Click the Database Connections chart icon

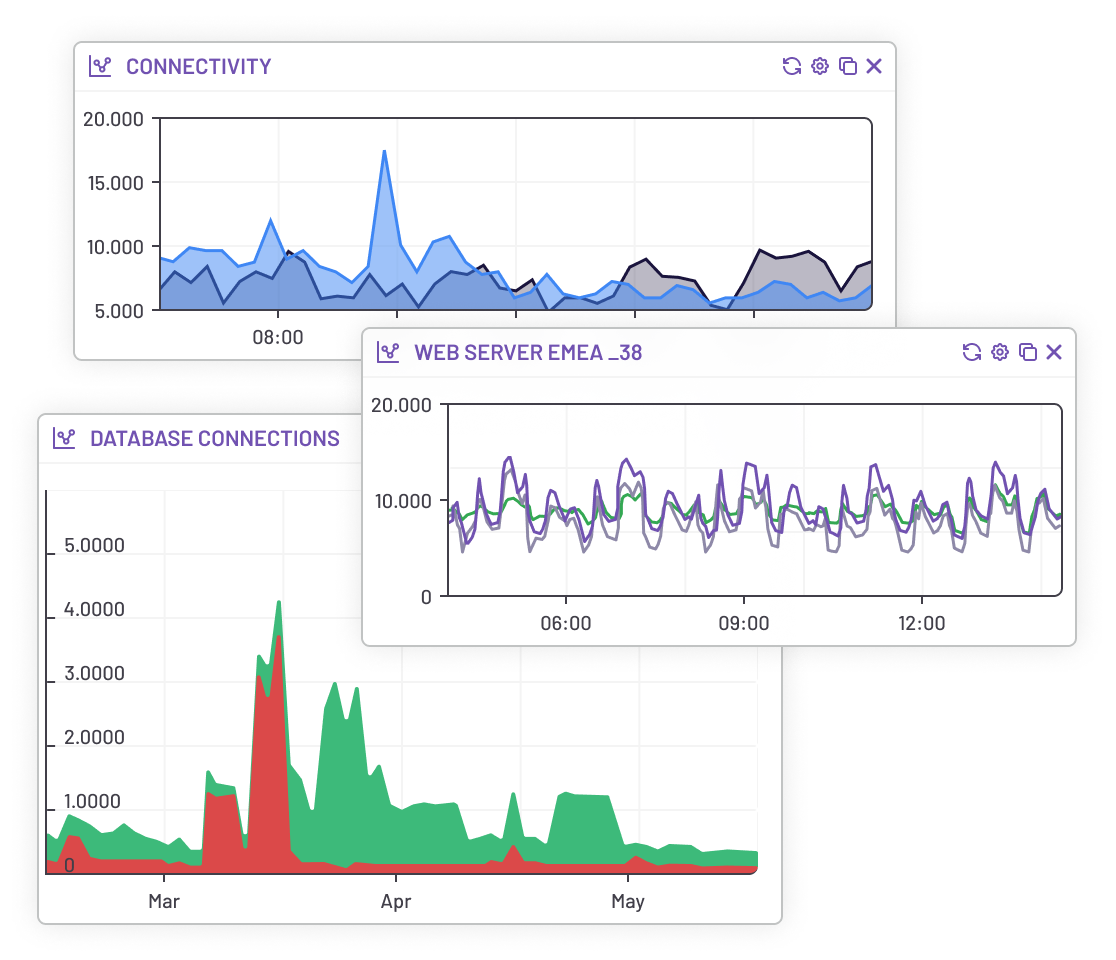click(64, 438)
